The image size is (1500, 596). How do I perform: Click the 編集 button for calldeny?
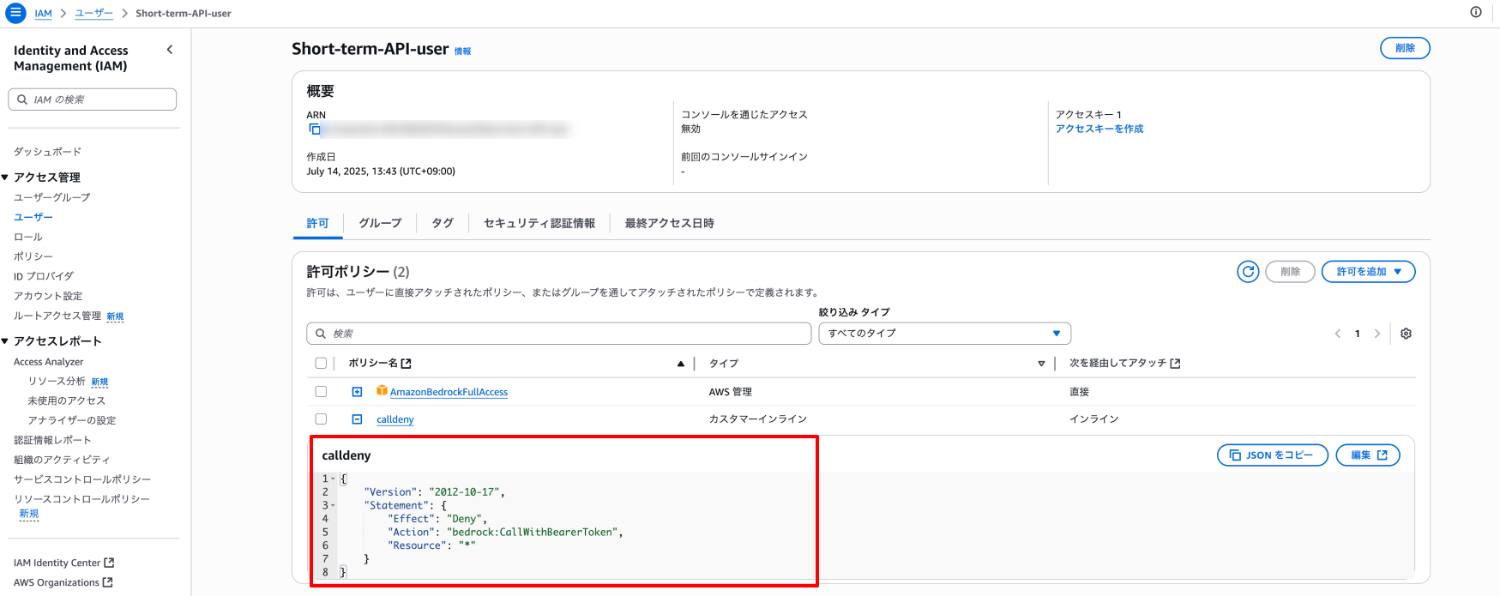pyautogui.click(x=1368, y=455)
